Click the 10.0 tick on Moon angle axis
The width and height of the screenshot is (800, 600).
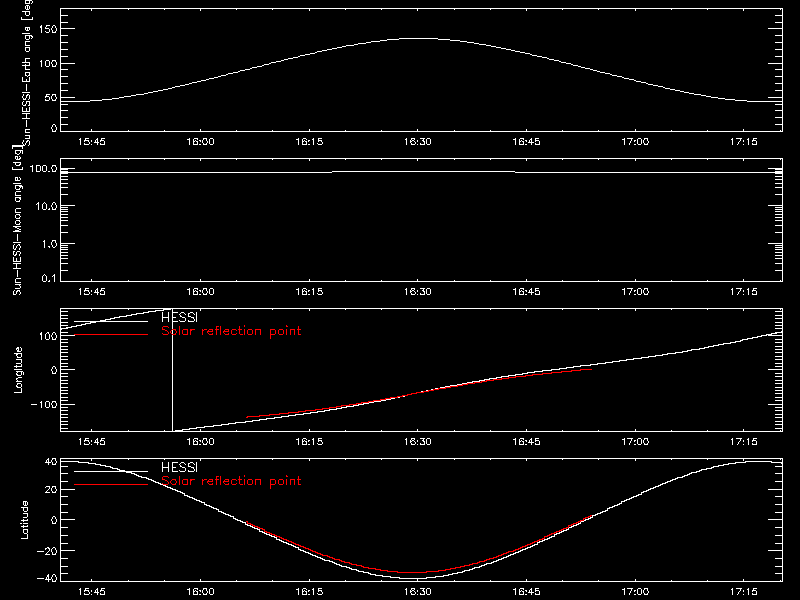point(46,206)
